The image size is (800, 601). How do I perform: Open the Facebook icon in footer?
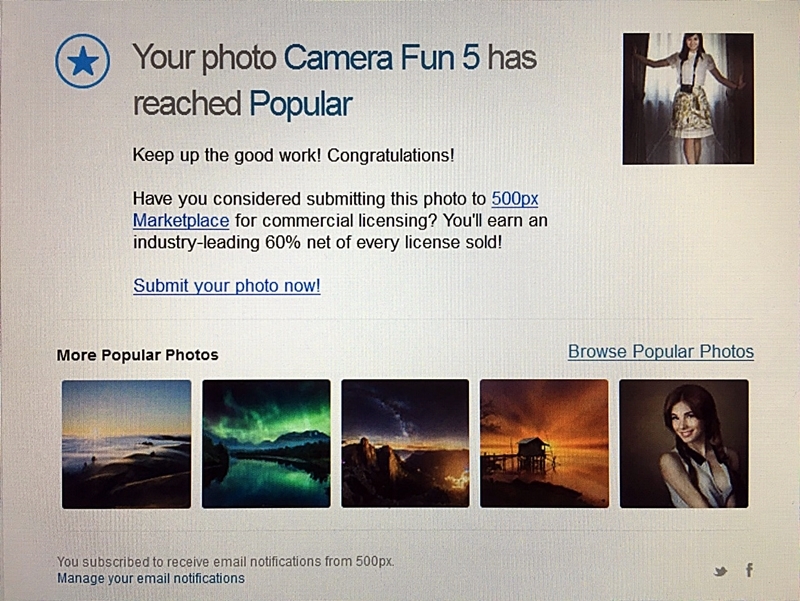749,570
